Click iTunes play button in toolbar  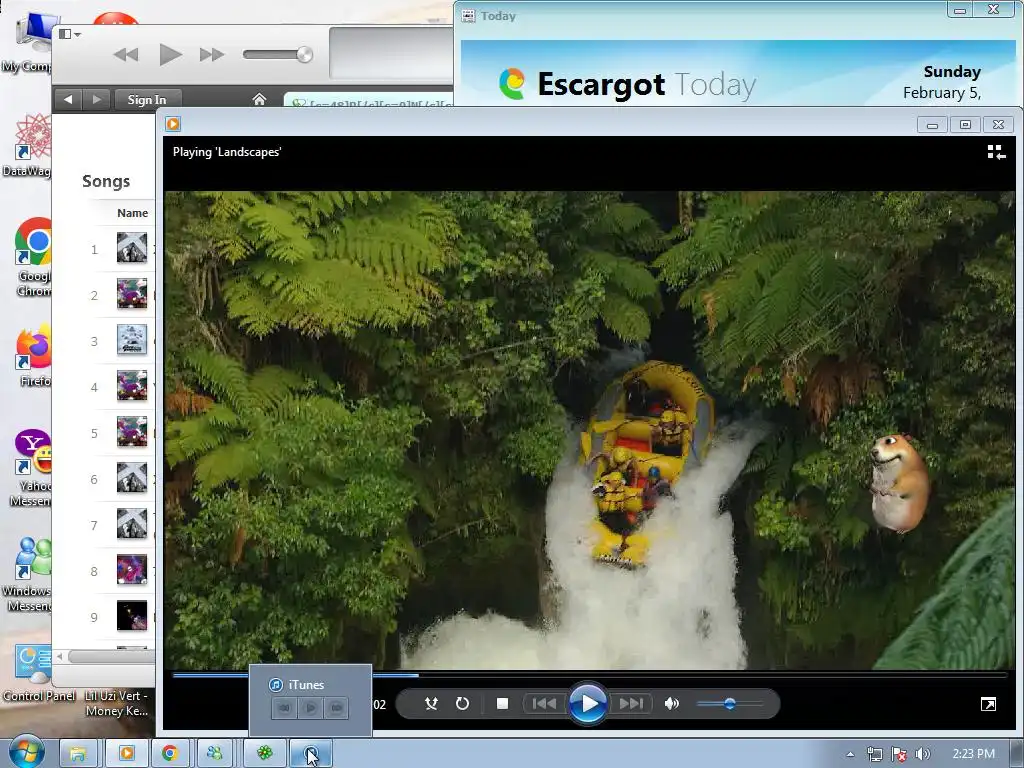[170, 55]
